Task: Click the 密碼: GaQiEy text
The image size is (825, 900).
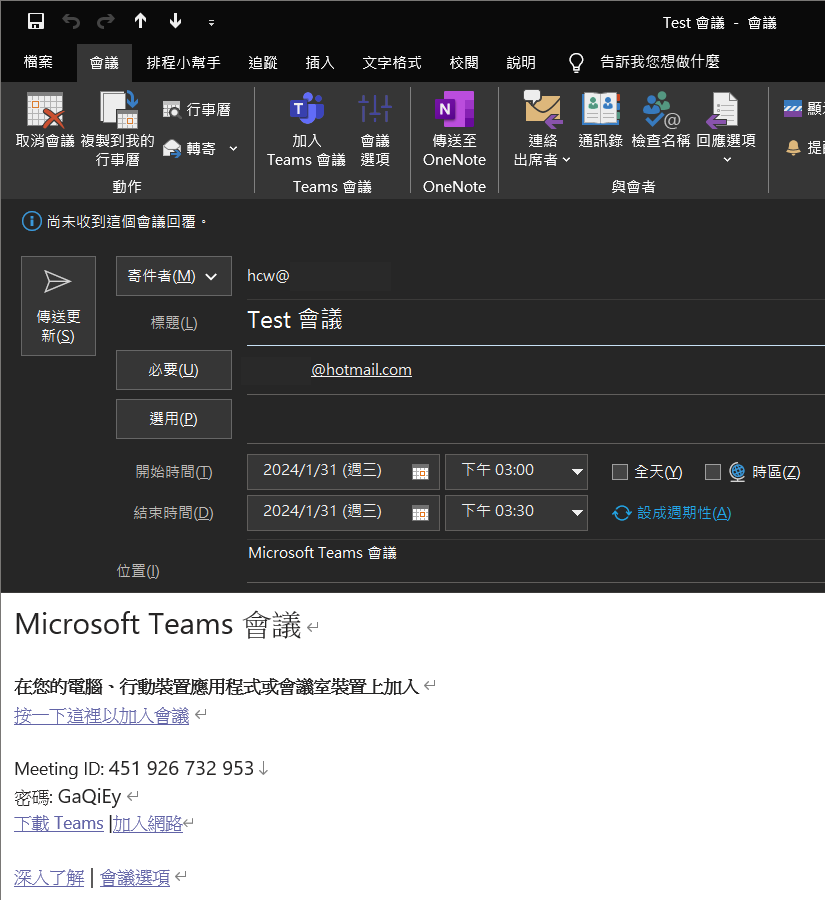Action: point(68,796)
